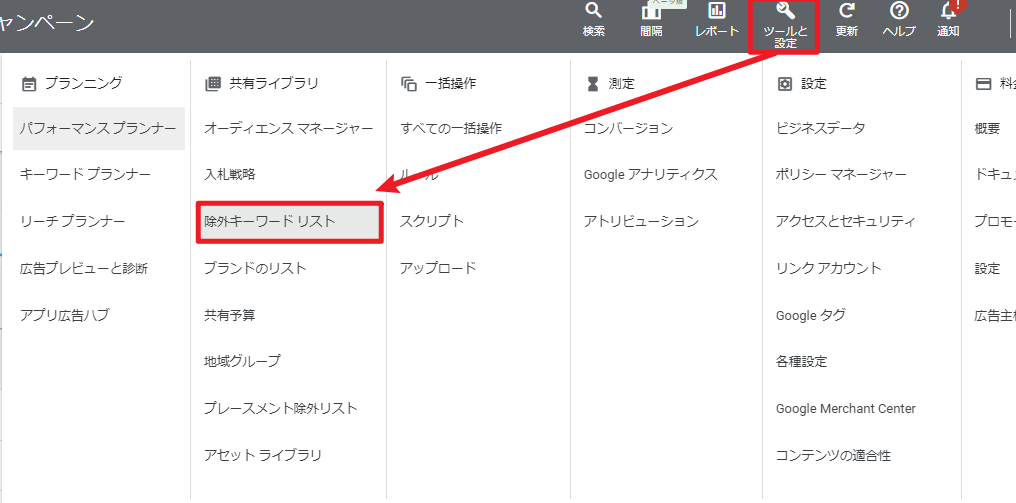
Task: Click the 測定 heading
Action: pyautogui.click(x=621, y=84)
